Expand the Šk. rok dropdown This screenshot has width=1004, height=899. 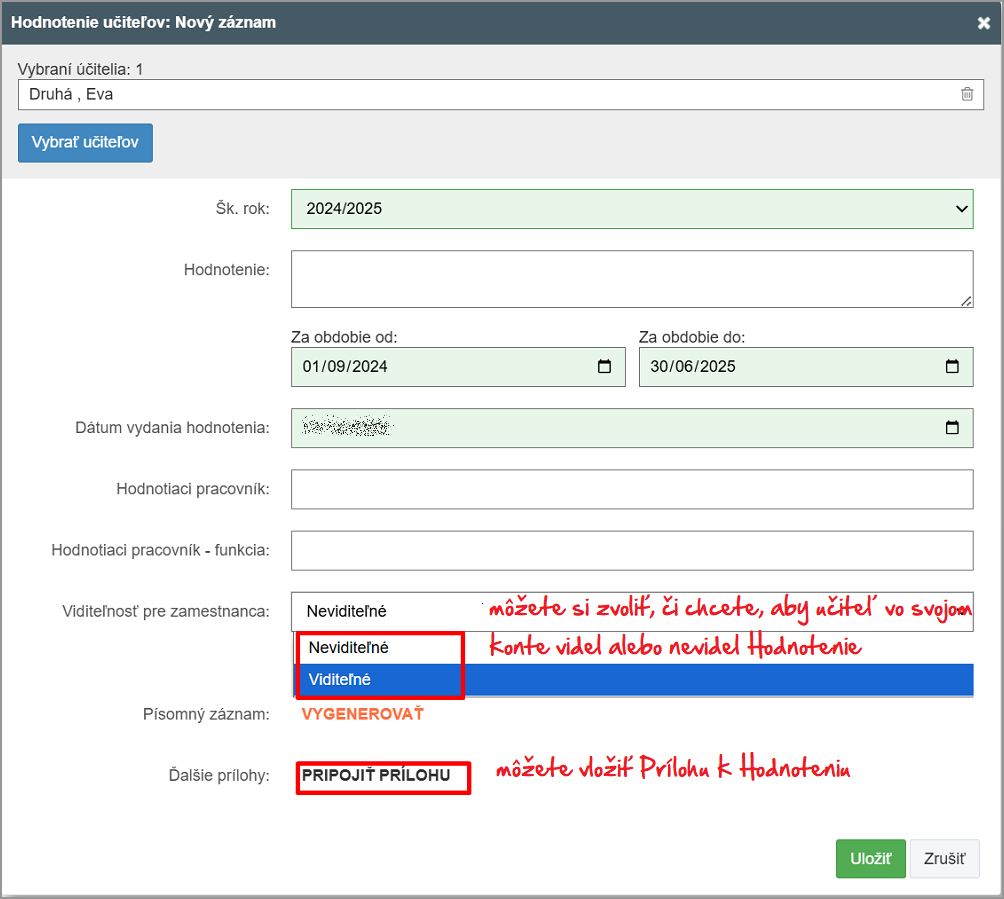(632, 209)
